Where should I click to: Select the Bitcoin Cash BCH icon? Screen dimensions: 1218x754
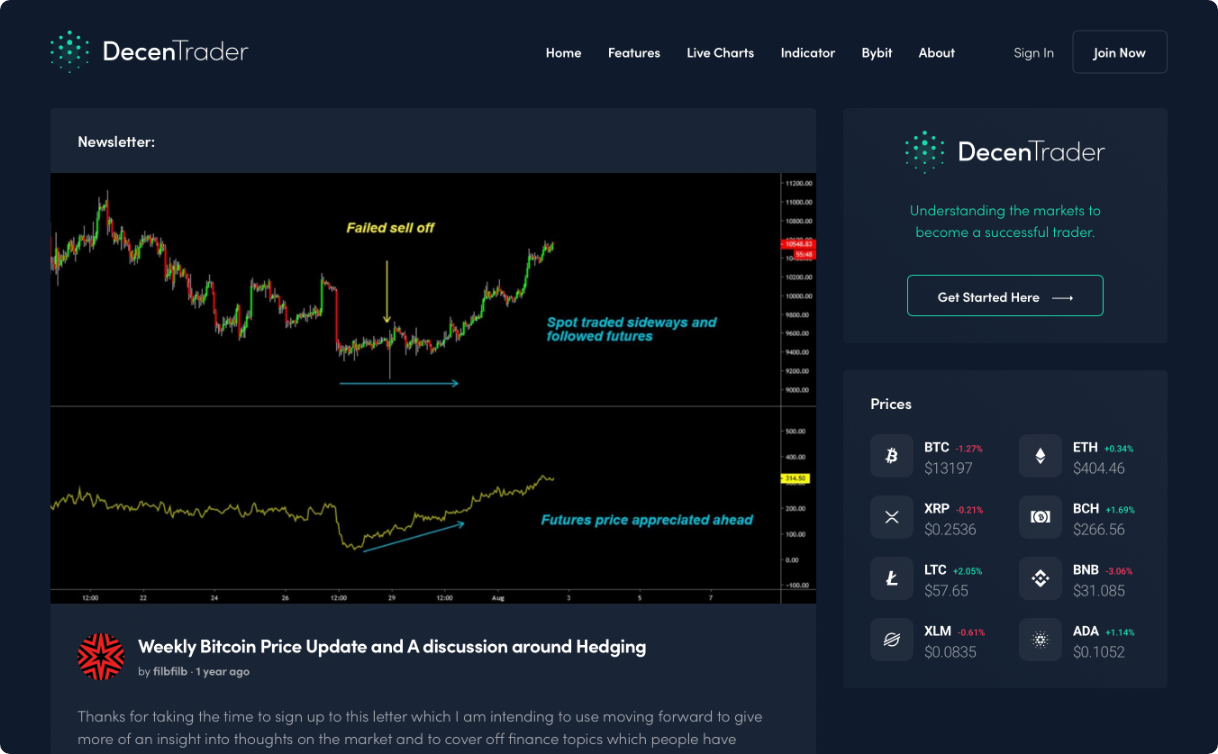[x=1040, y=517]
